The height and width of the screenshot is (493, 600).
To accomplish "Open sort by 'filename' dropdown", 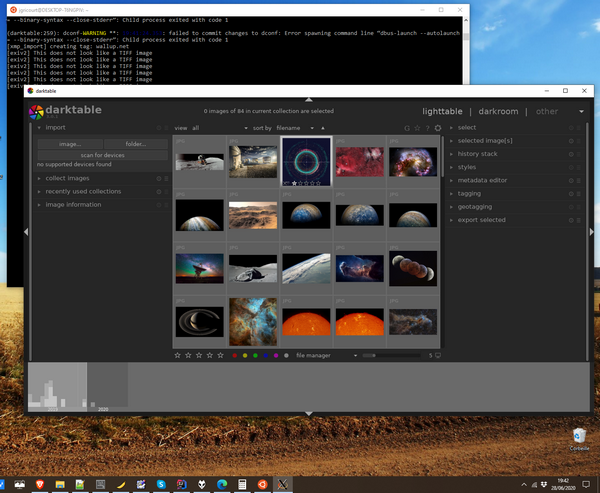I will click(295, 128).
